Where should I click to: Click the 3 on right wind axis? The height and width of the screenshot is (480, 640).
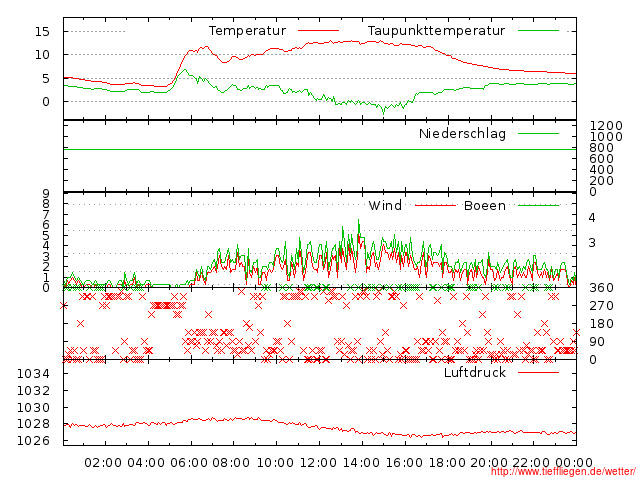point(592,243)
